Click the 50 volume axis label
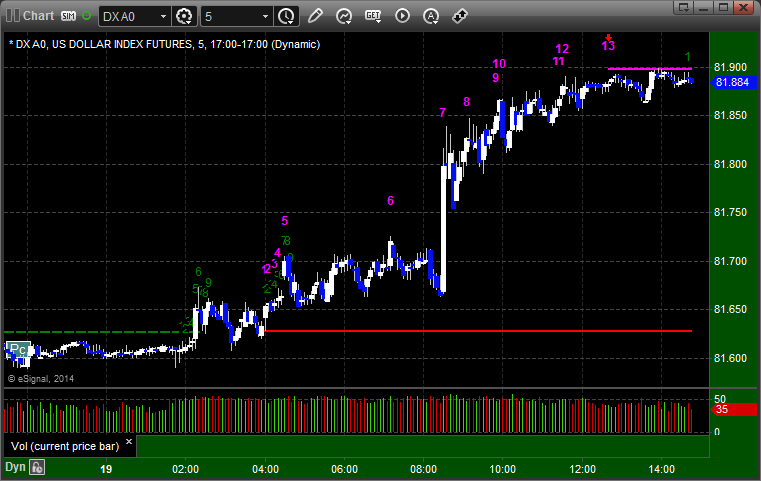 pos(720,399)
